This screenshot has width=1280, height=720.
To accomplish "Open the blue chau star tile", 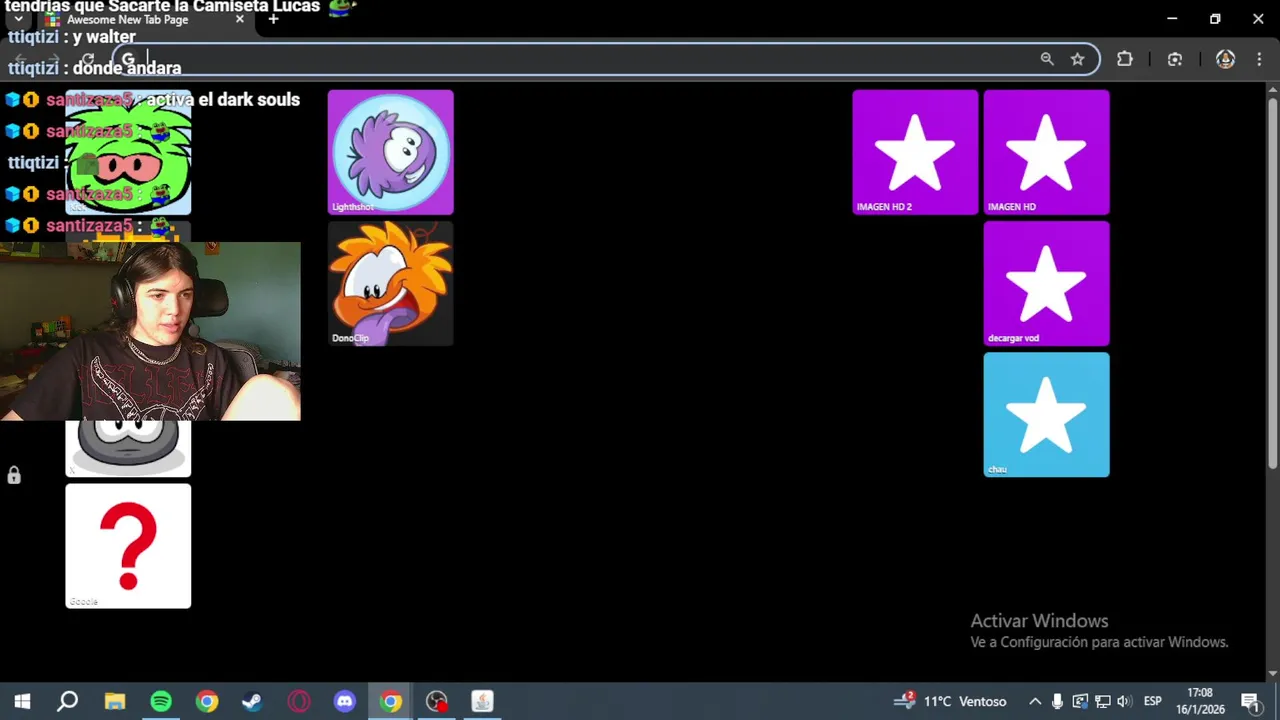I will [1046, 414].
